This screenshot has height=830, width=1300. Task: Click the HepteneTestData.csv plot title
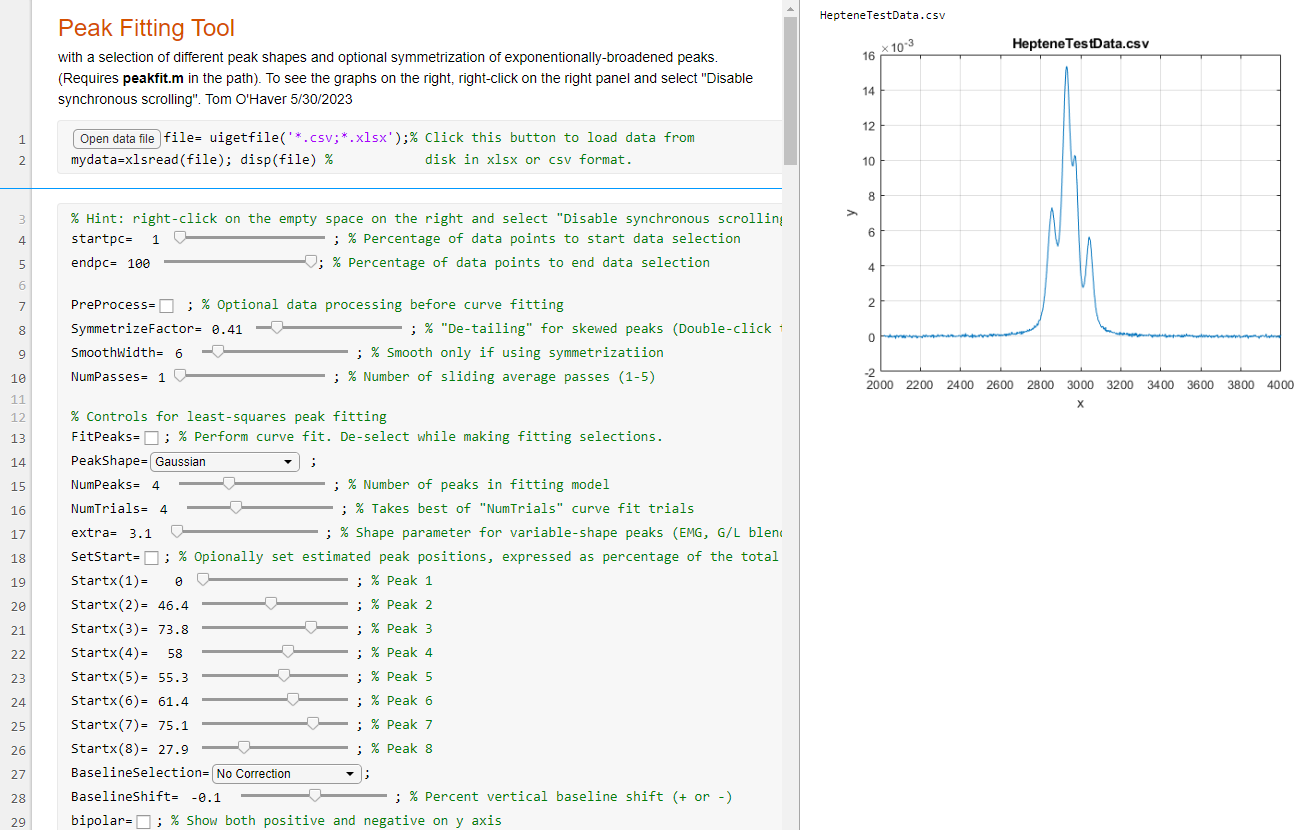1080,44
